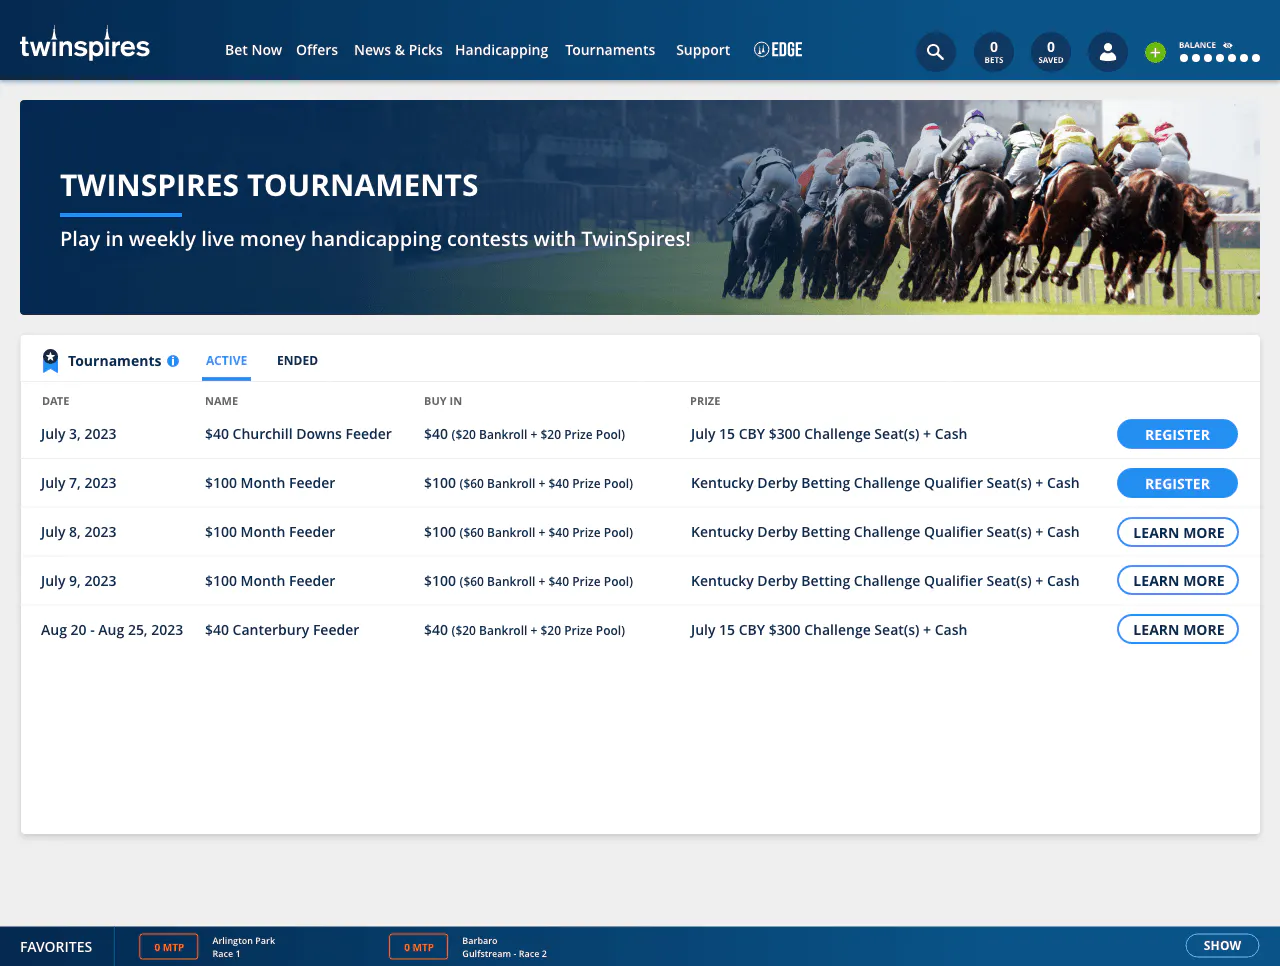Open the TwinSpires Tournaments hero banner
The height and width of the screenshot is (966, 1280).
(640, 207)
